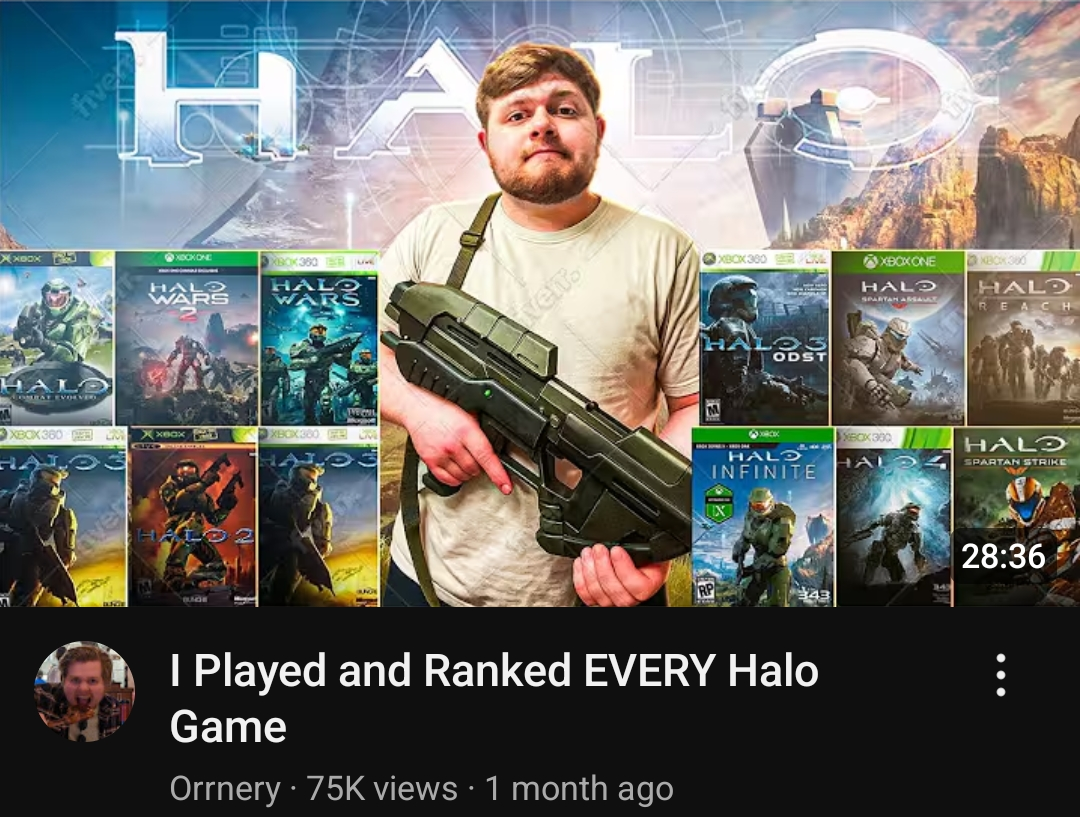Open the Orrnery channel avatar
The height and width of the screenshot is (817, 1080).
click(x=85, y=692)
